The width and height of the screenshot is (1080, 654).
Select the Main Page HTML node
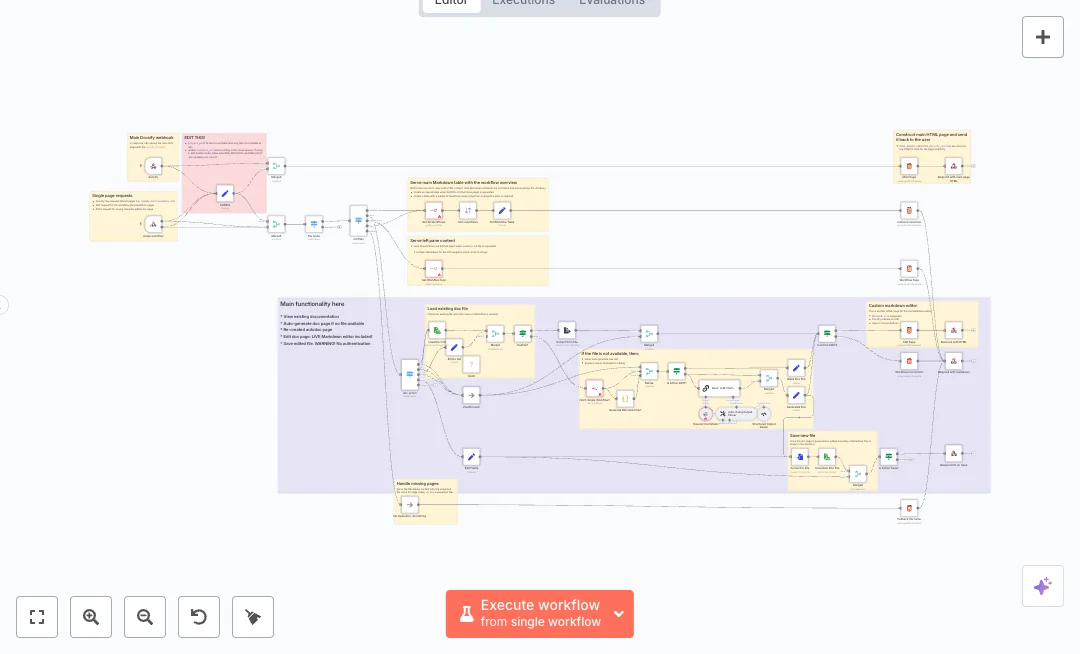tap(909, 166)
